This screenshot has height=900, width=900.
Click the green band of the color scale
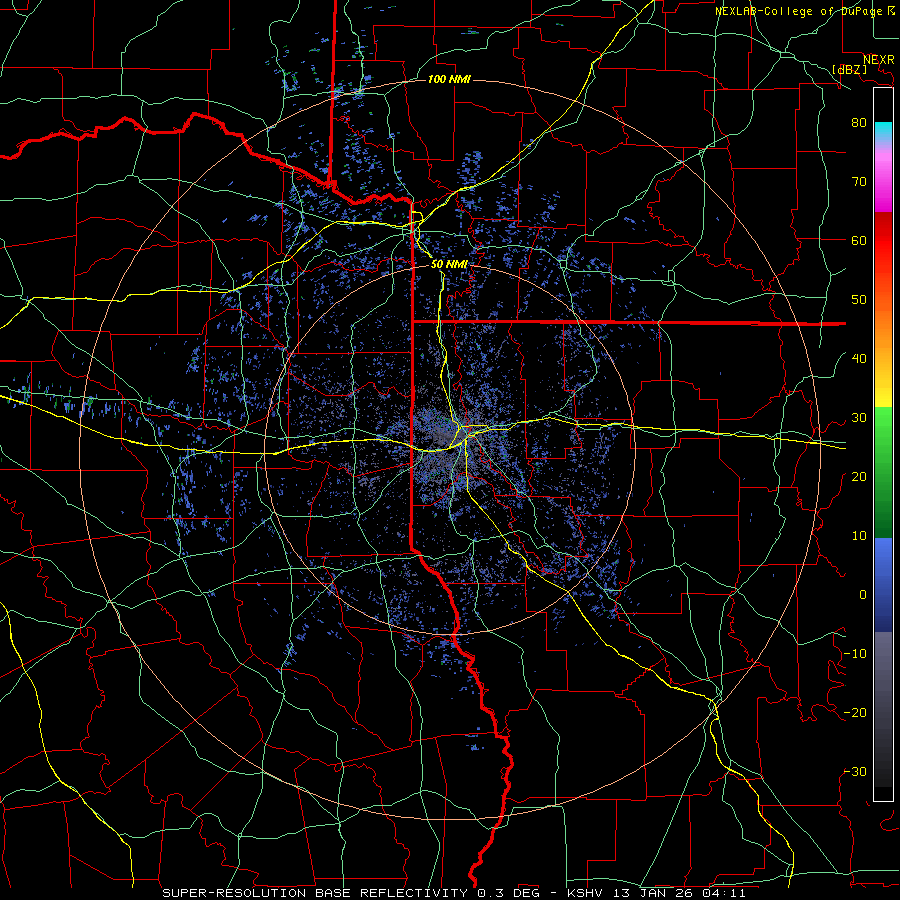tap(883, 472)
